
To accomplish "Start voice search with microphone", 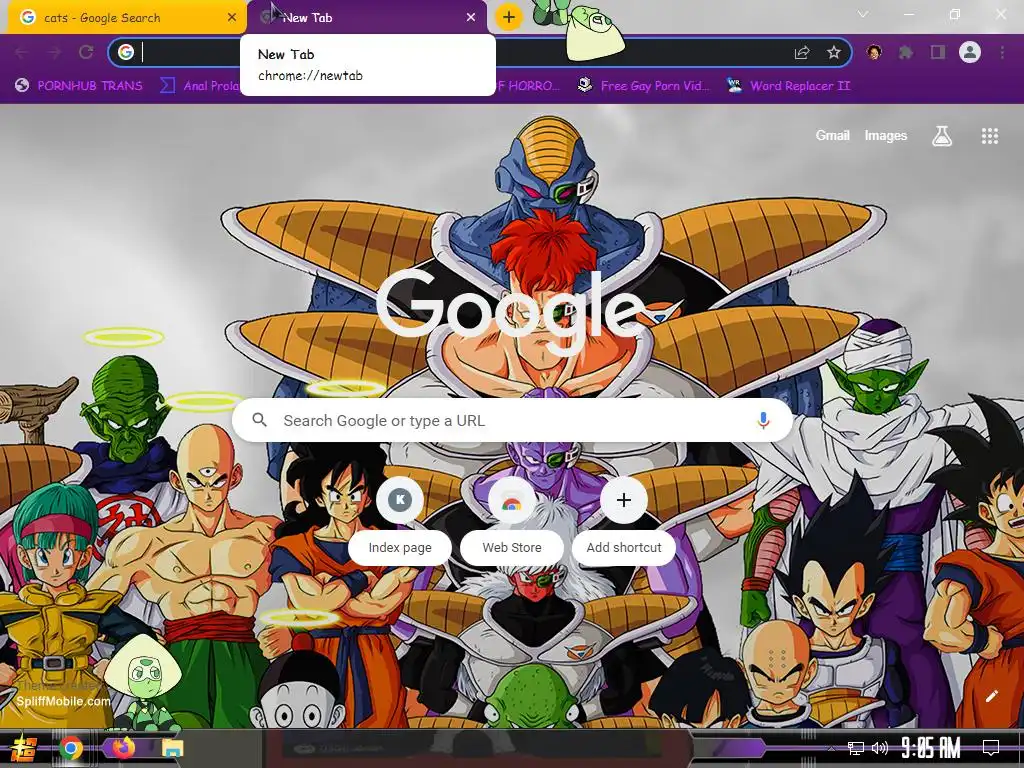I will (x=763, y=420).
